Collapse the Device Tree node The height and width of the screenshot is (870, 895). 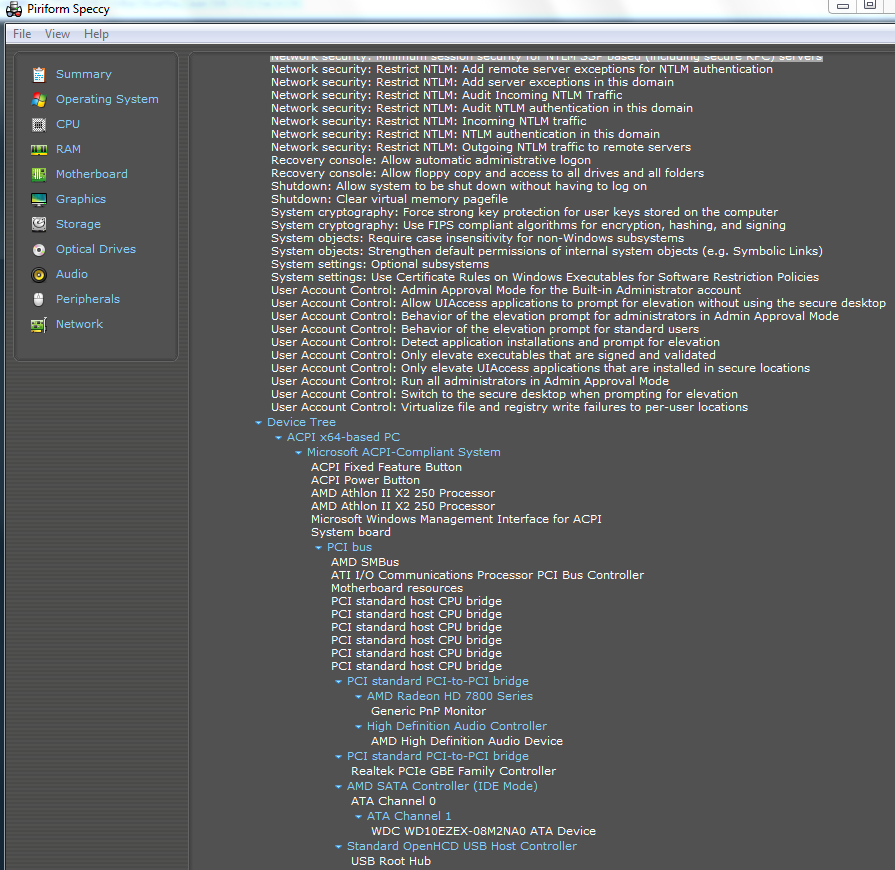259,422
